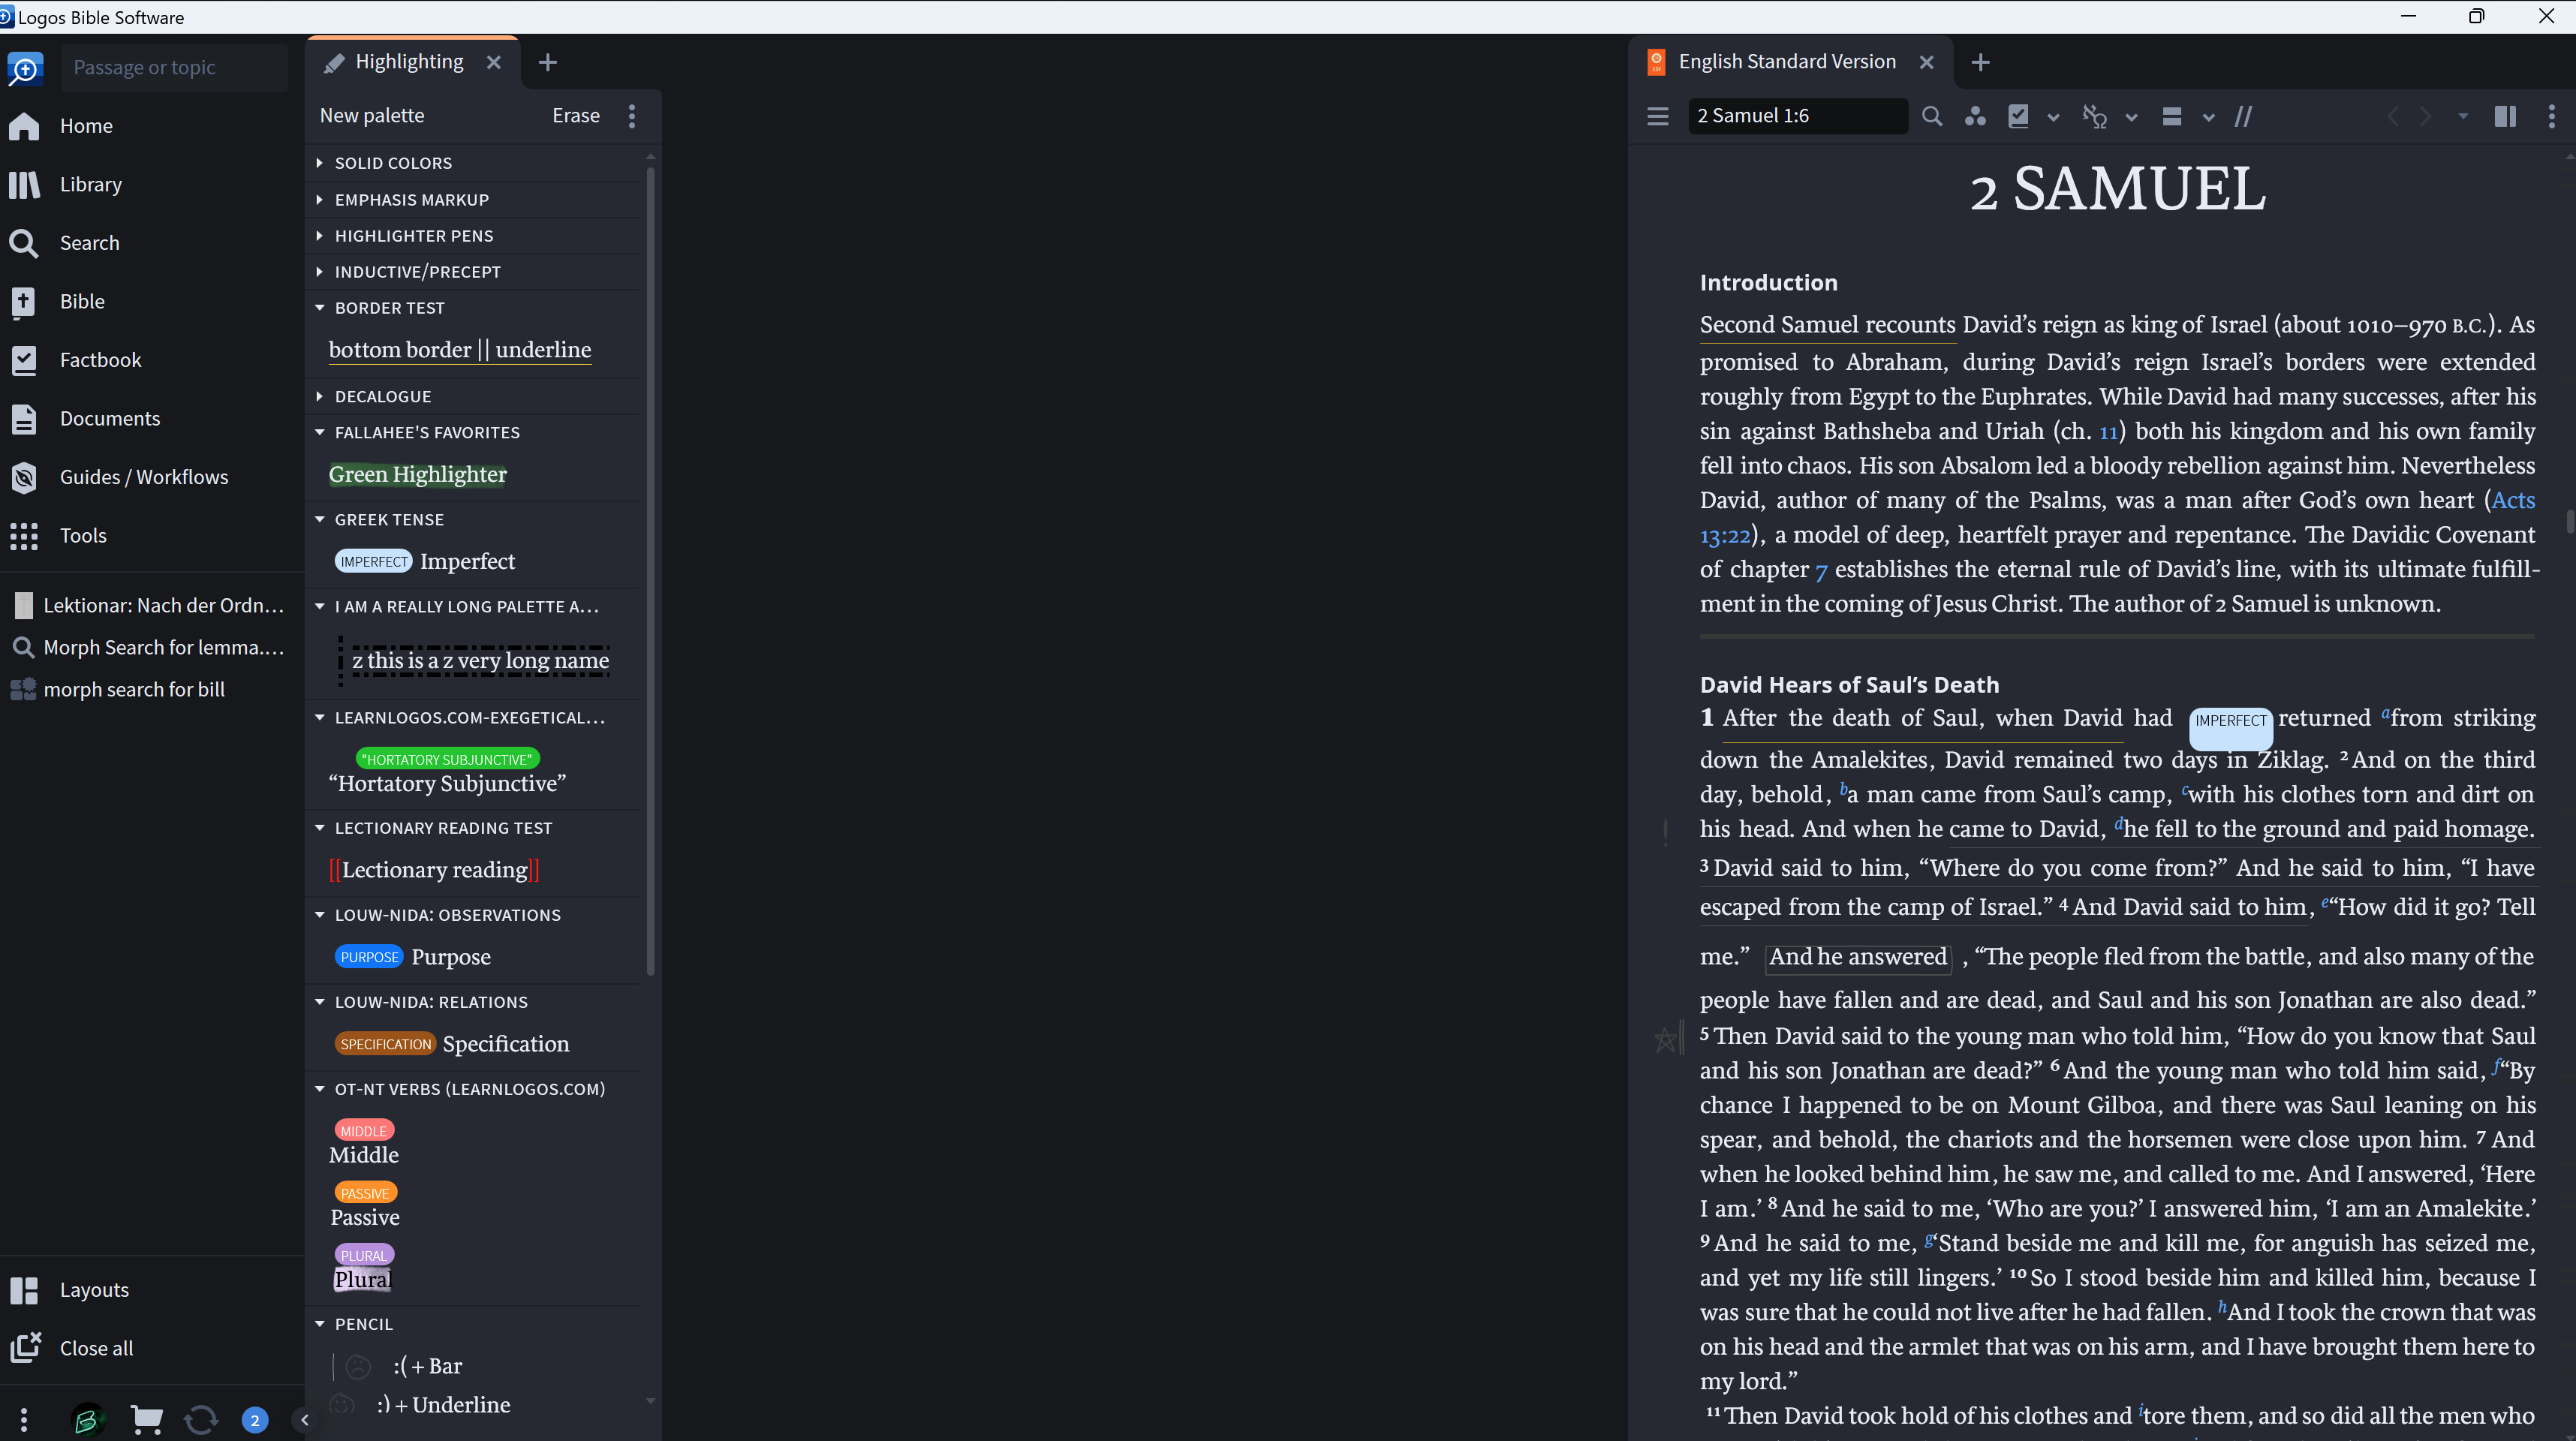Open Guides / Workflows in sidebar
Screen dimensions: 2576x1441
pos(118,477)
